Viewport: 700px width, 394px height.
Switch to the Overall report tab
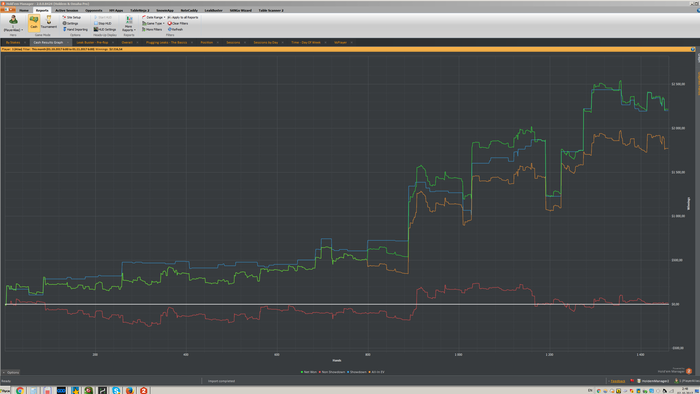[x=127, y=42]
